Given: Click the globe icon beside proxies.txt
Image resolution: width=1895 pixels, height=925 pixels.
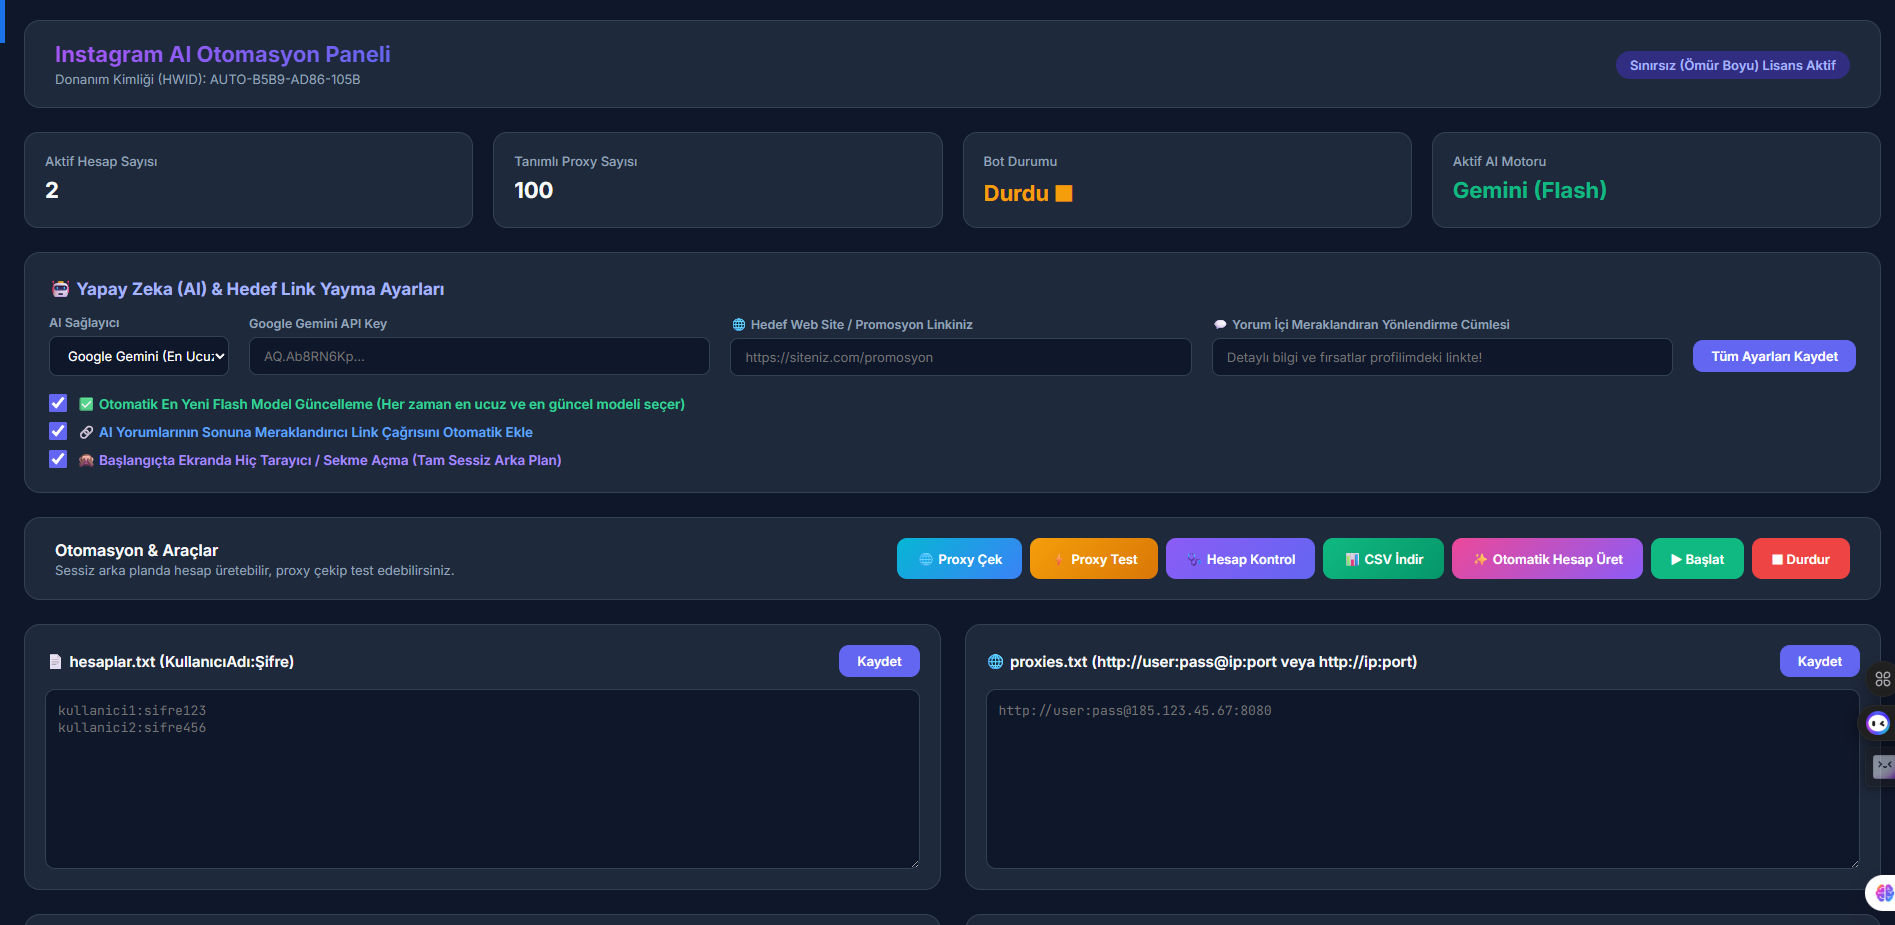Looking at the screenshot, I should [x=995, y=662].
